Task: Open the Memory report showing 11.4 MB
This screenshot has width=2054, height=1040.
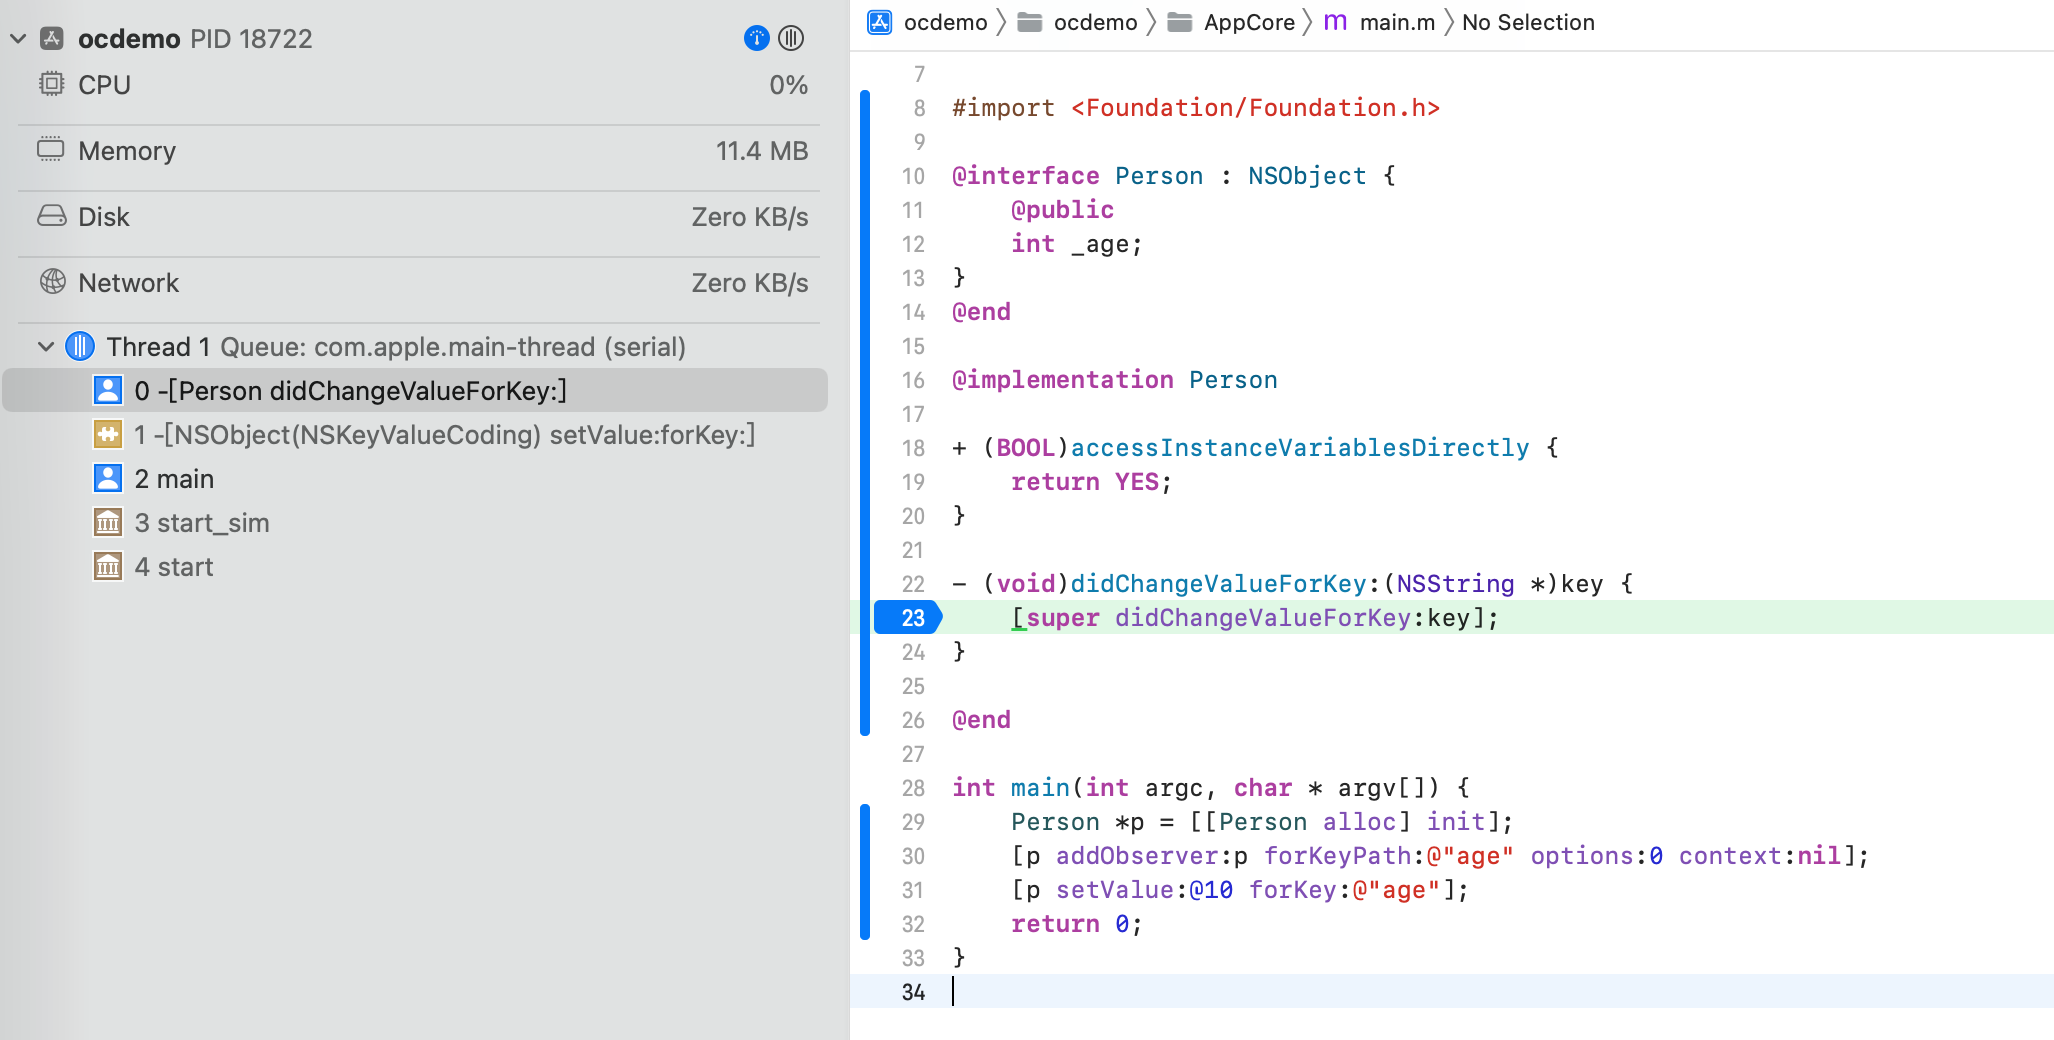Action: click(x=419, y=151)
